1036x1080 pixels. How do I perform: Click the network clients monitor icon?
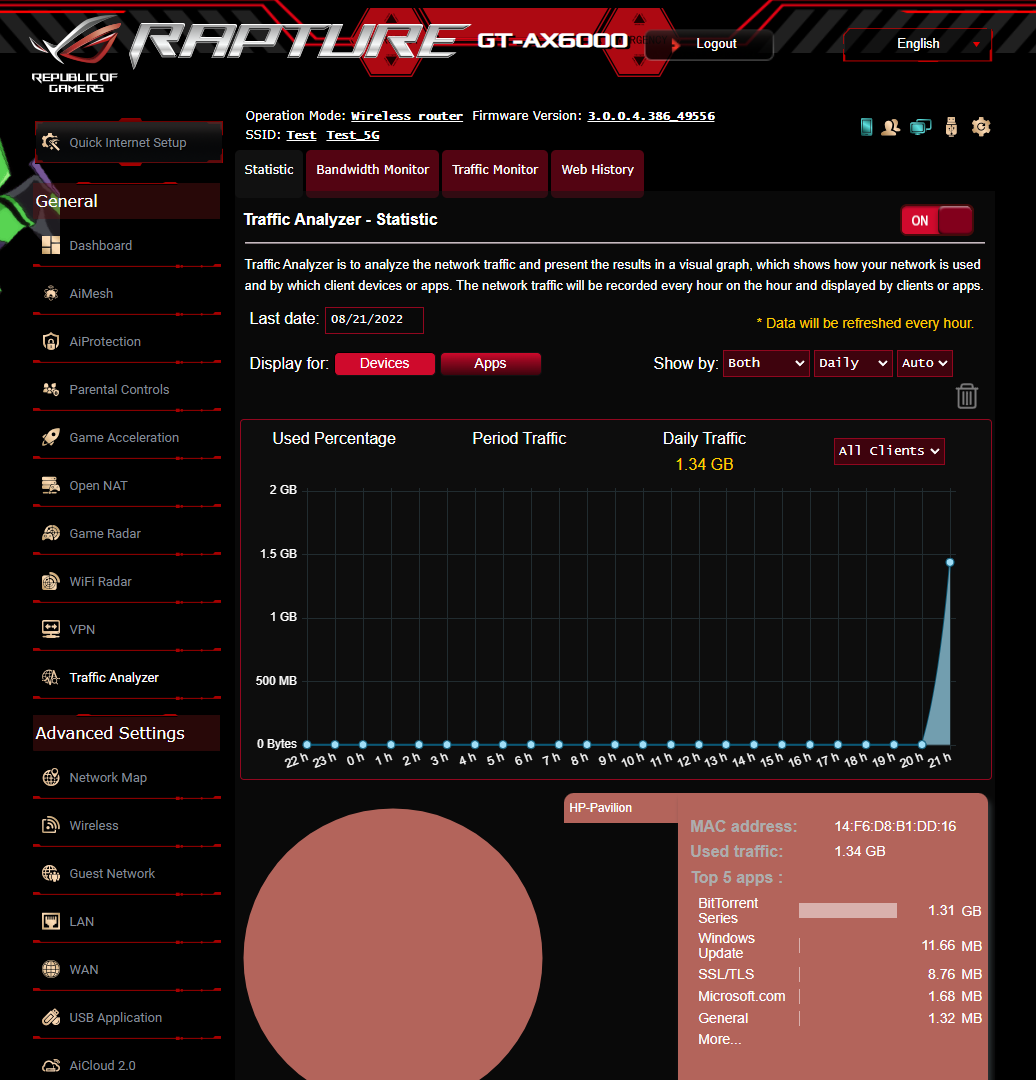pos(920,127)
